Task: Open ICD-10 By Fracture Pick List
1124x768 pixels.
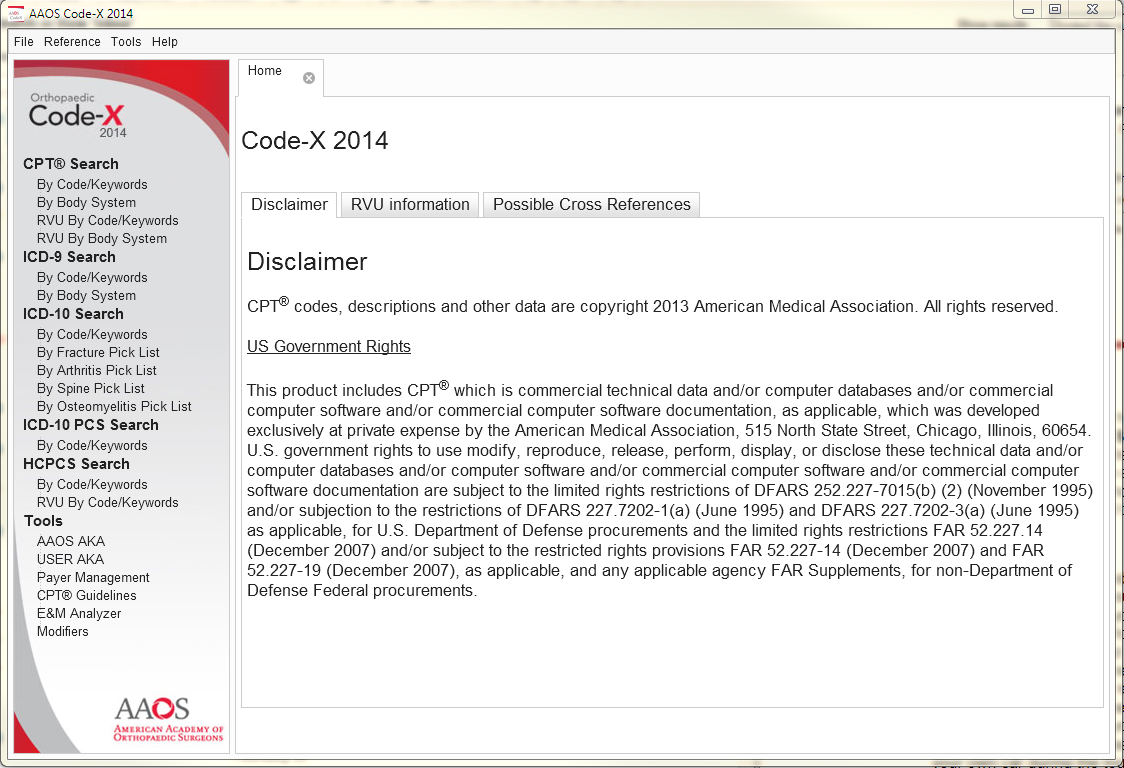Action: tap(98, 352)
